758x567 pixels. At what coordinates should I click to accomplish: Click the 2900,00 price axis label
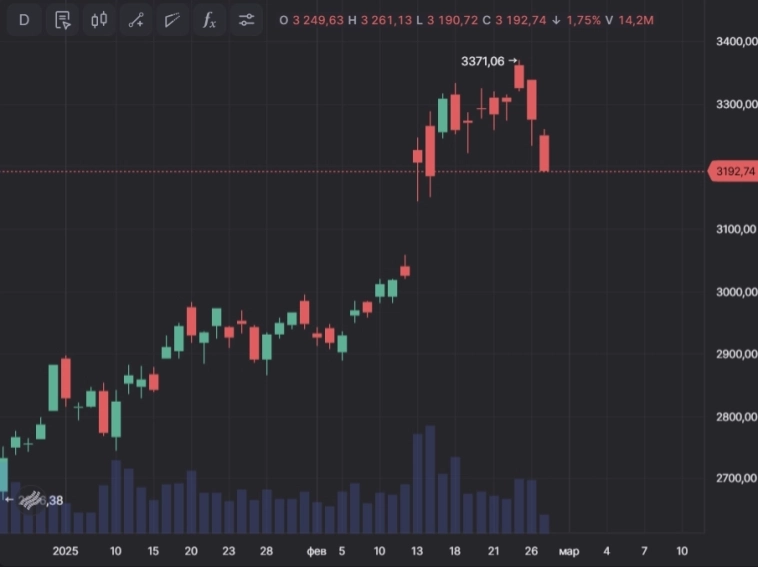click(x=737, y=354)
